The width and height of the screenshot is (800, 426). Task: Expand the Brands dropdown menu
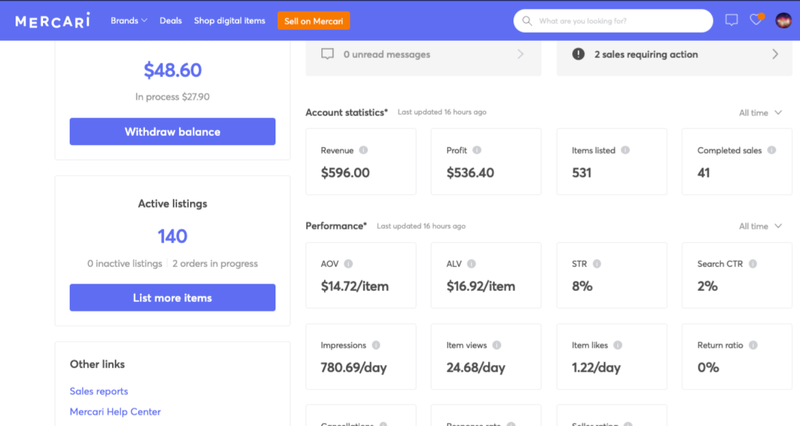(129, 21)
